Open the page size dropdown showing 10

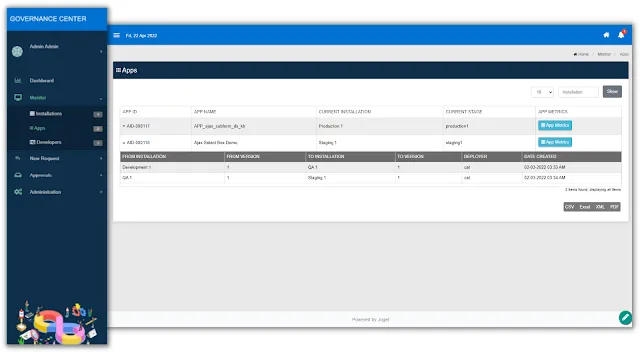(x=542, y=92)
